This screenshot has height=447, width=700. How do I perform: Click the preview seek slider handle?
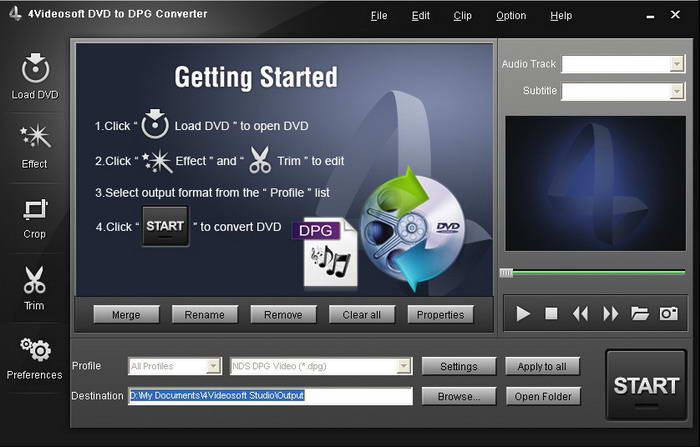click(x=506, y=272)
